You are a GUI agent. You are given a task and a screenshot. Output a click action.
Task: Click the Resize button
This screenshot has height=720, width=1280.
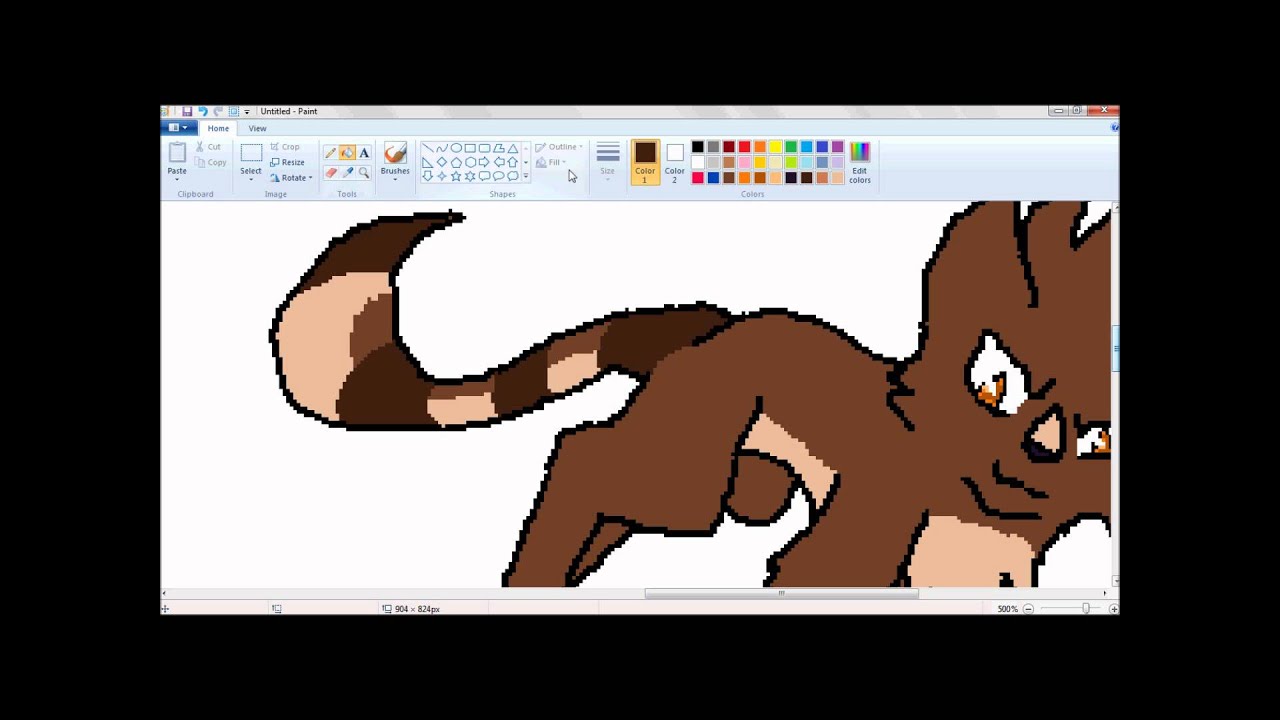tap(287, 162)
